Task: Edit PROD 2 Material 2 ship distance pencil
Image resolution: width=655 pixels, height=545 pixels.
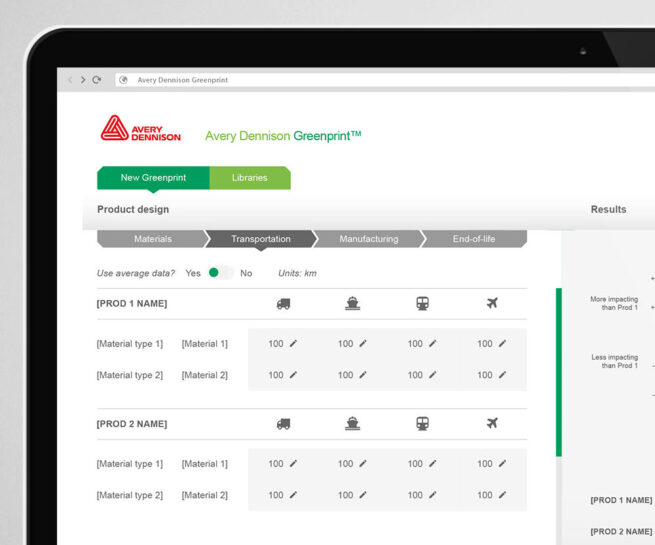Action: click(x=363, y=494)
